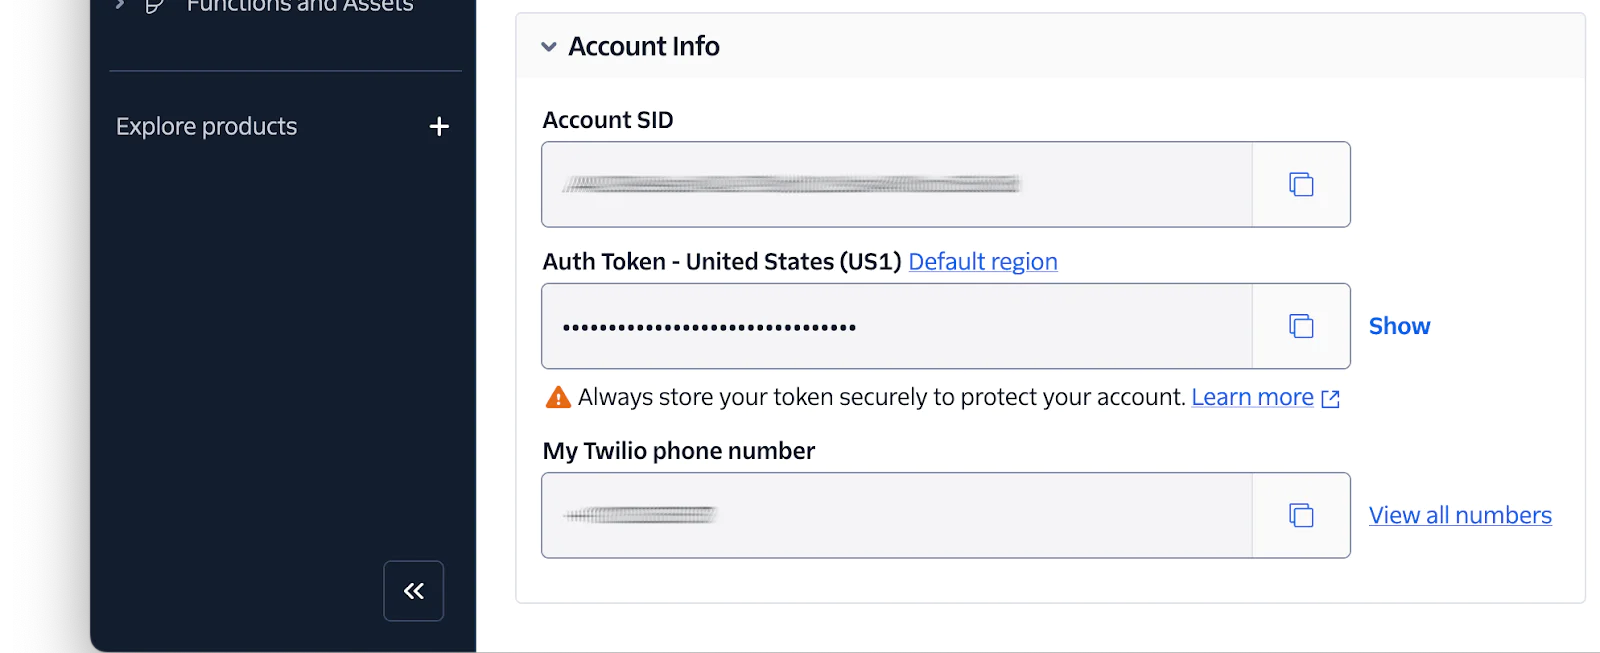Viewport: 1600px width, 653px height.
Task: Expand the Functions and Assets chevron
Action: [120, 5]
